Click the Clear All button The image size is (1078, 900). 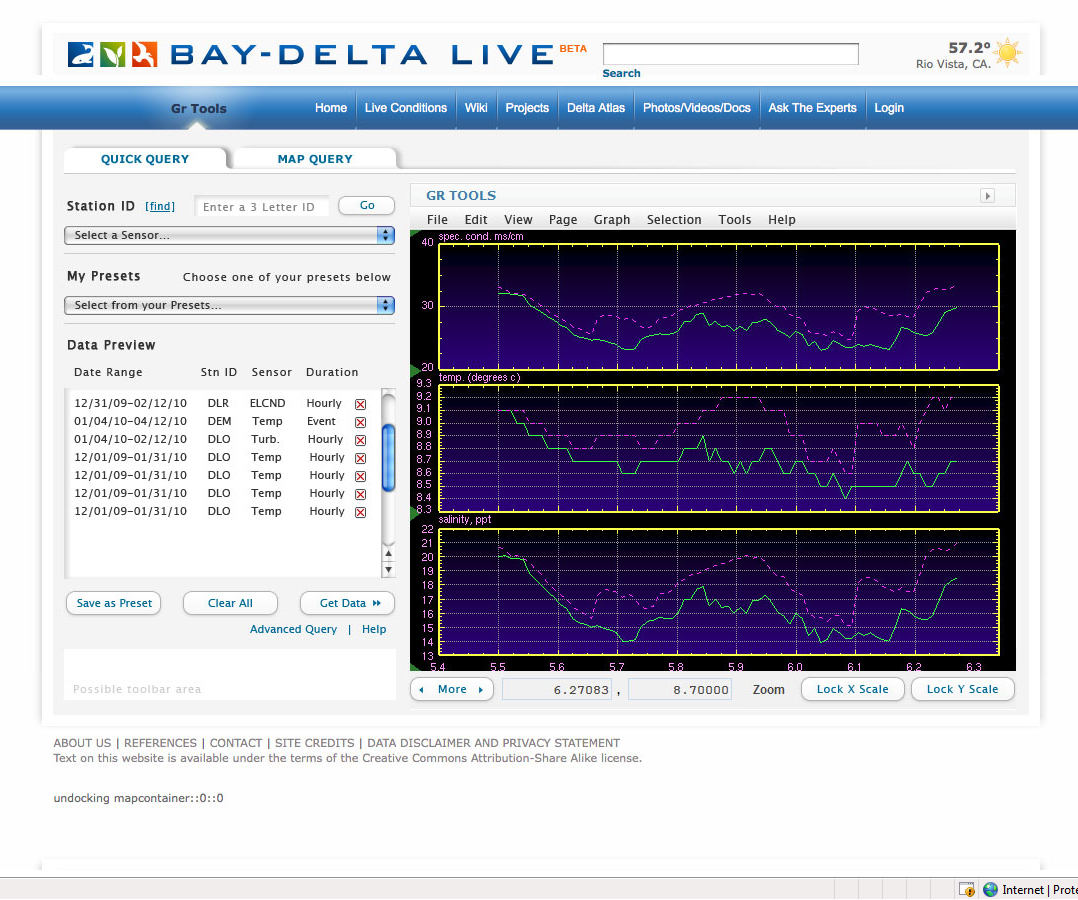[230, 603]
